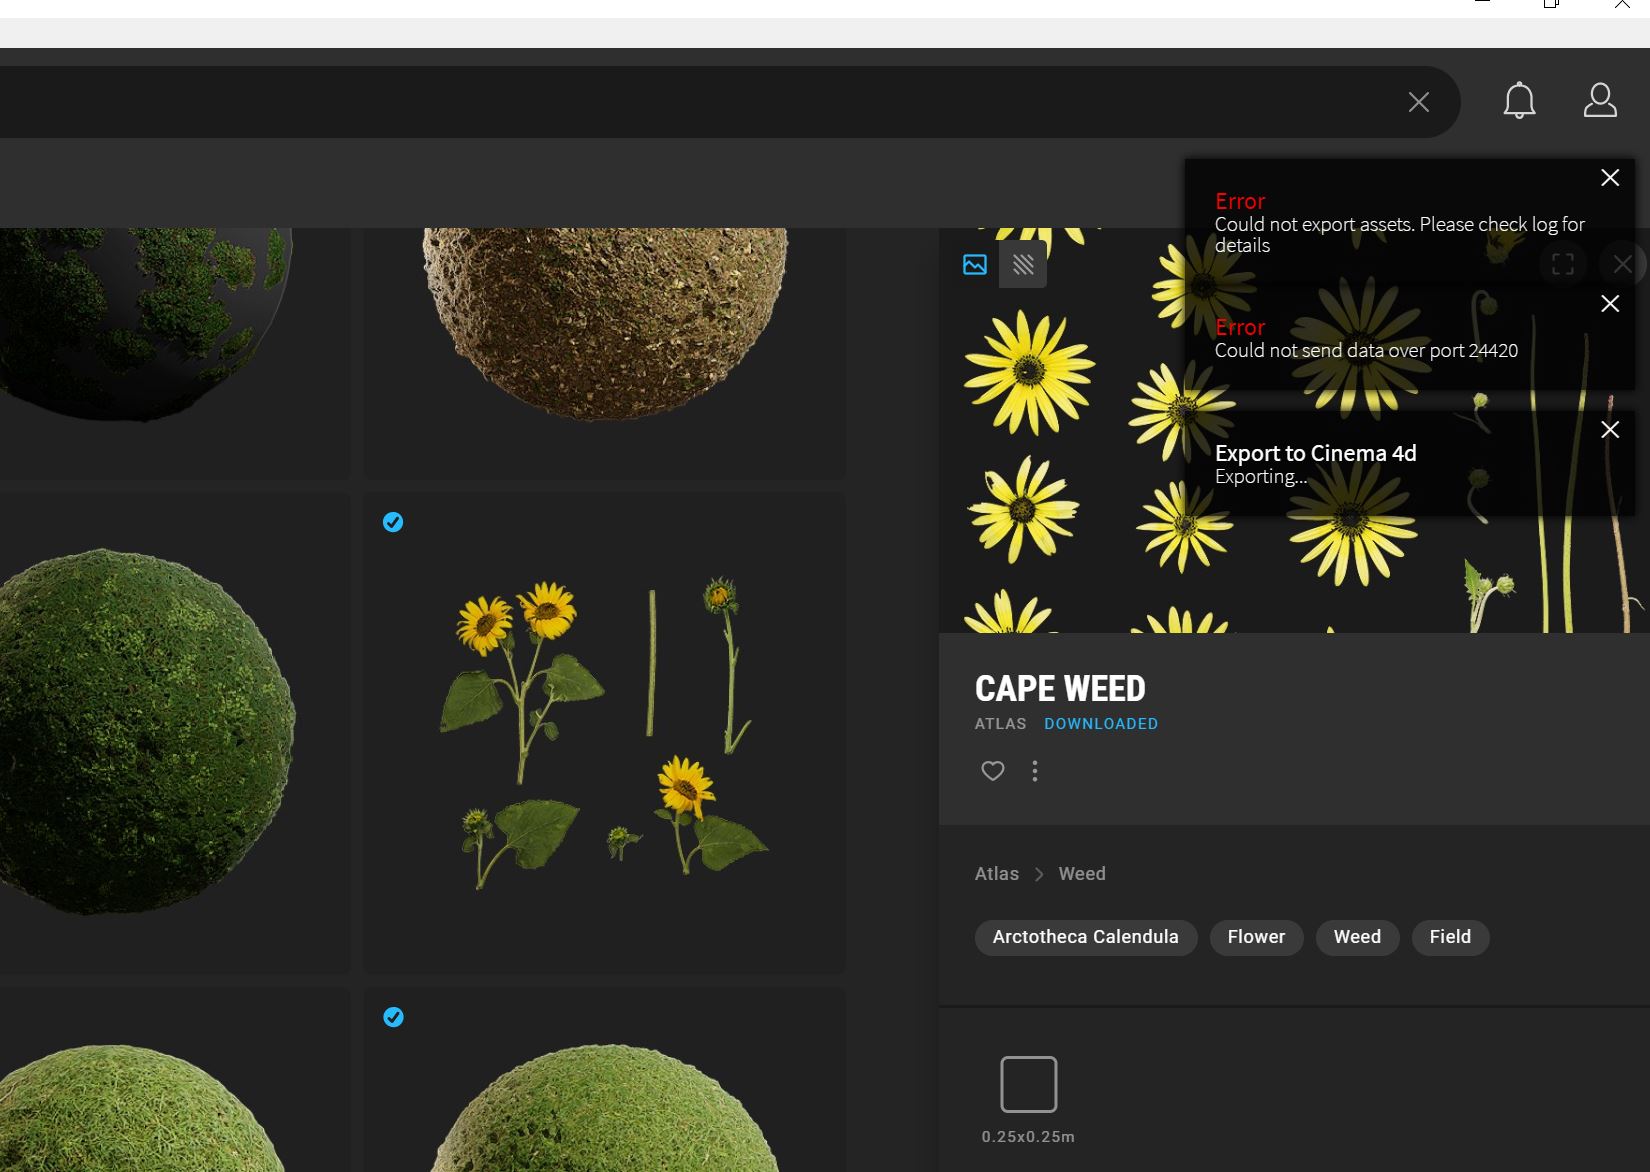This screenshot has width=1650, height=1172.
Task: Switch to the striped texture preview icon
Action: coord(1022,265)
